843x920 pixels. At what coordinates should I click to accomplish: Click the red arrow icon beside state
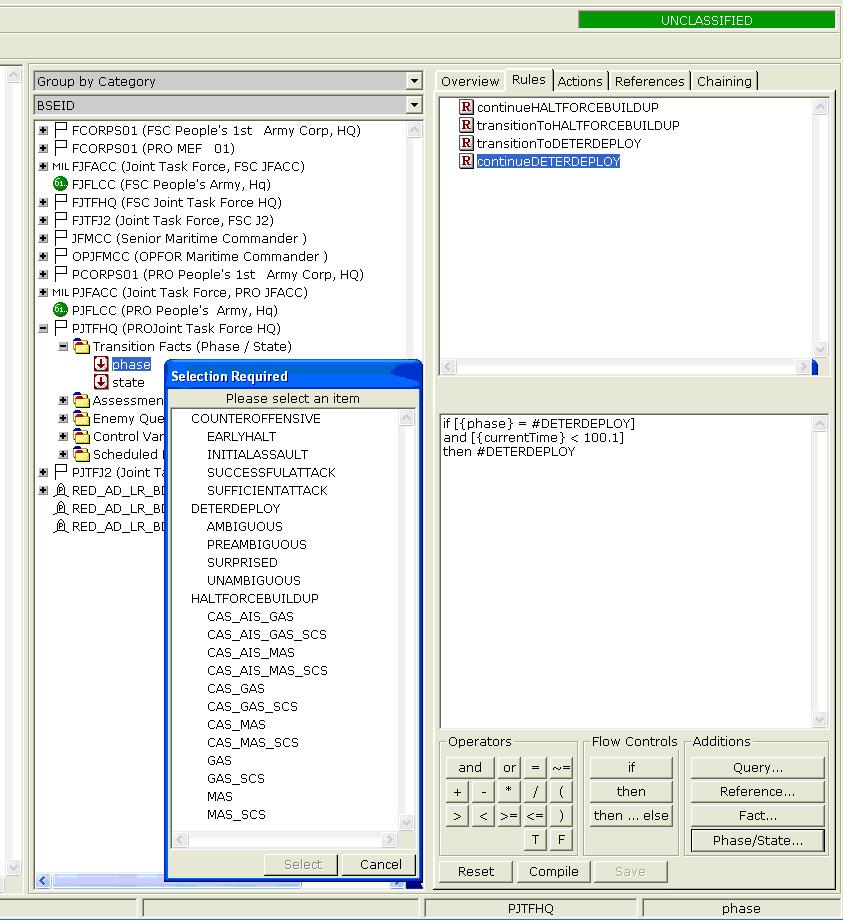point(101,382)
